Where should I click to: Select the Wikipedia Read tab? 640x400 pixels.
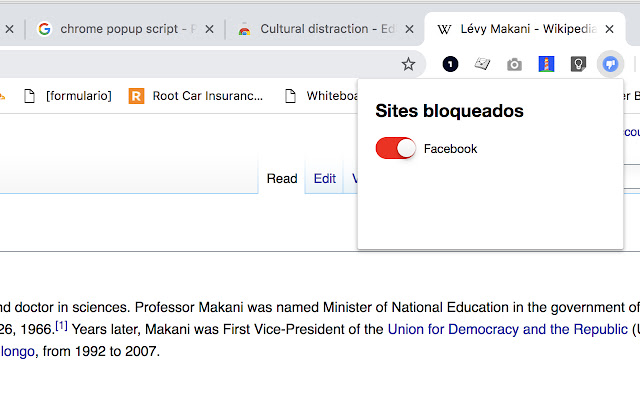pyautogui.click(x=282, y=179)
